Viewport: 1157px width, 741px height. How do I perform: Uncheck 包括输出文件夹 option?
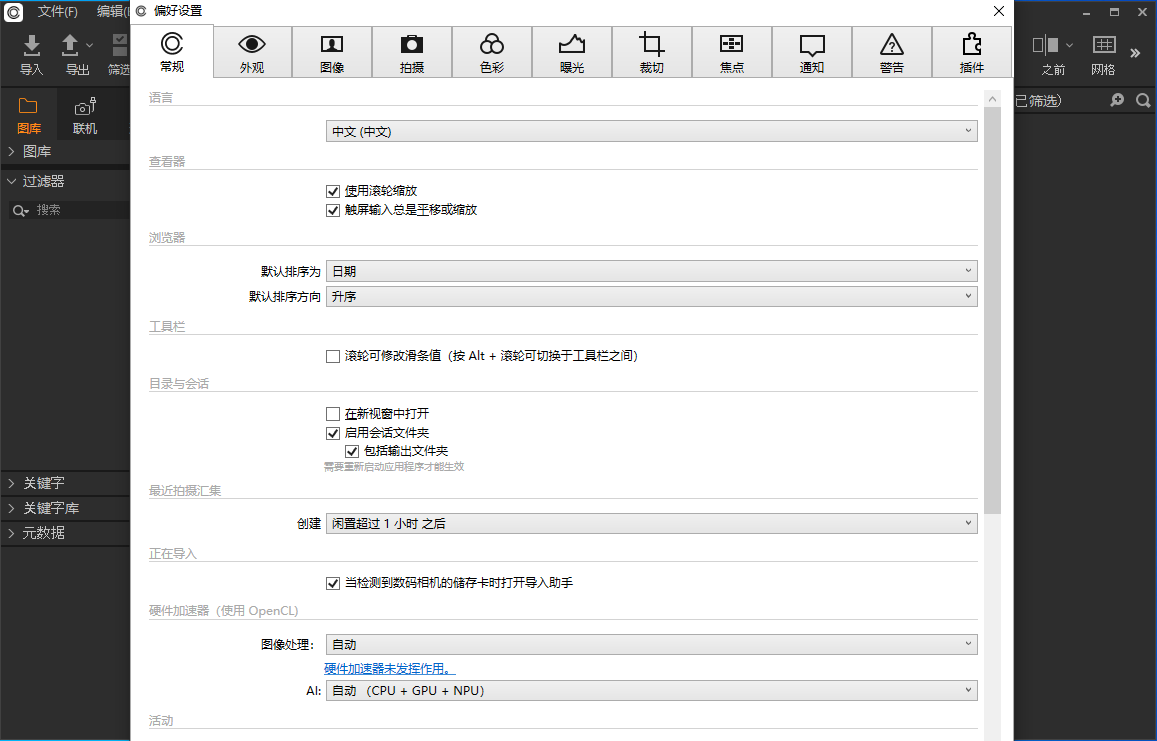point(352,451)
